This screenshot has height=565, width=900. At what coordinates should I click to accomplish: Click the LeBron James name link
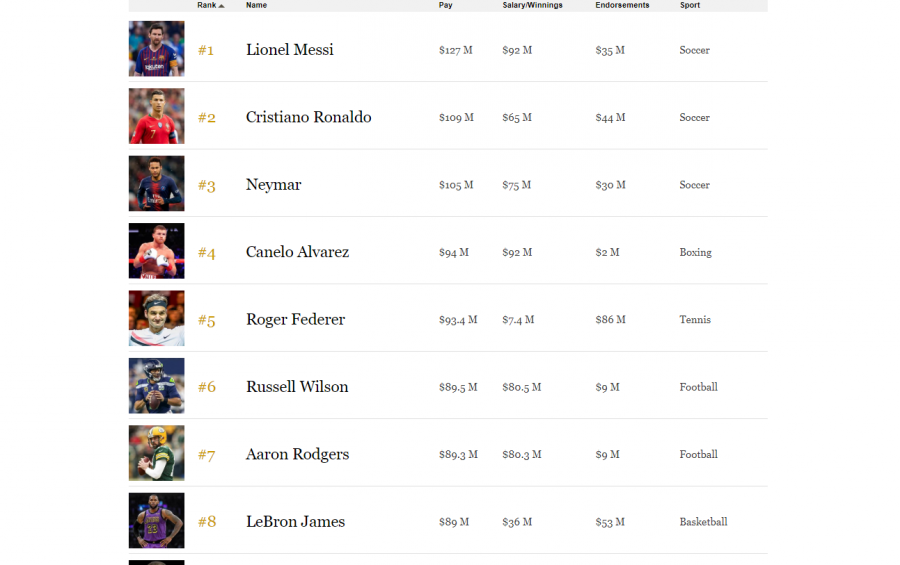coord(295,522)
